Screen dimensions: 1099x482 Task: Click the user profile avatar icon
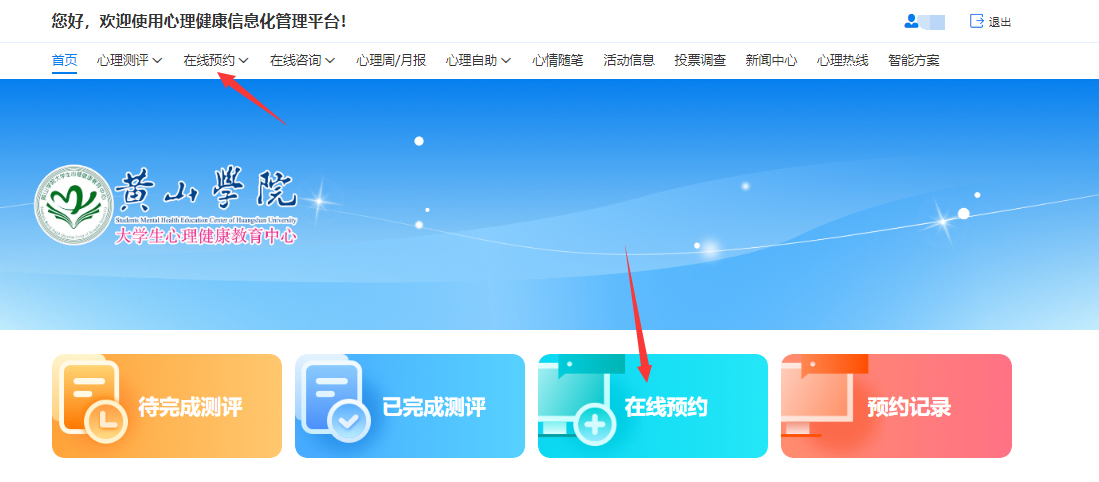pos(911,22)
